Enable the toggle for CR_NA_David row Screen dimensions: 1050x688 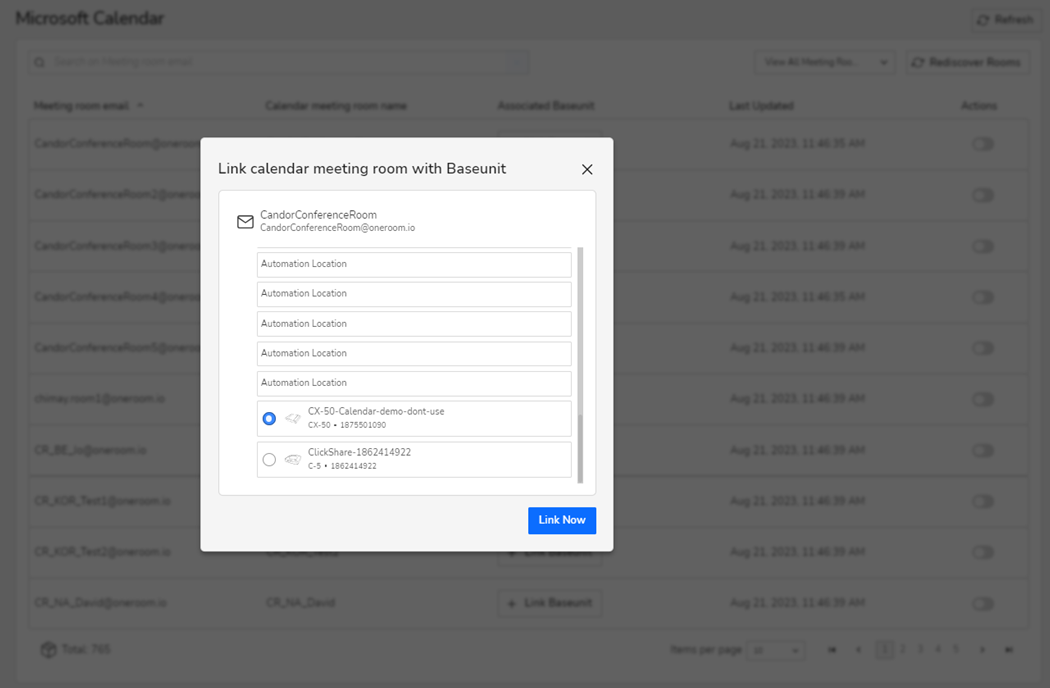(983, 603)
